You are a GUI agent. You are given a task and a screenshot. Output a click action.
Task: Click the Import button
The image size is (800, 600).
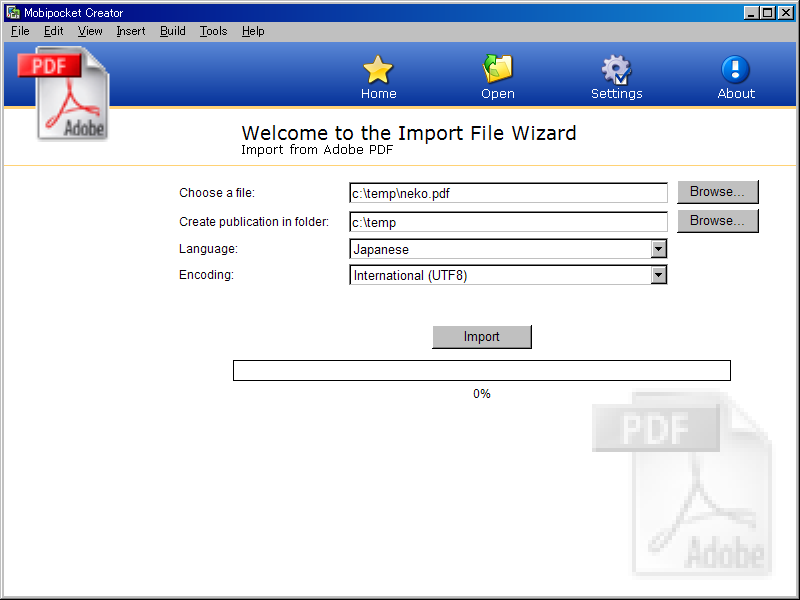pos(482,337)
